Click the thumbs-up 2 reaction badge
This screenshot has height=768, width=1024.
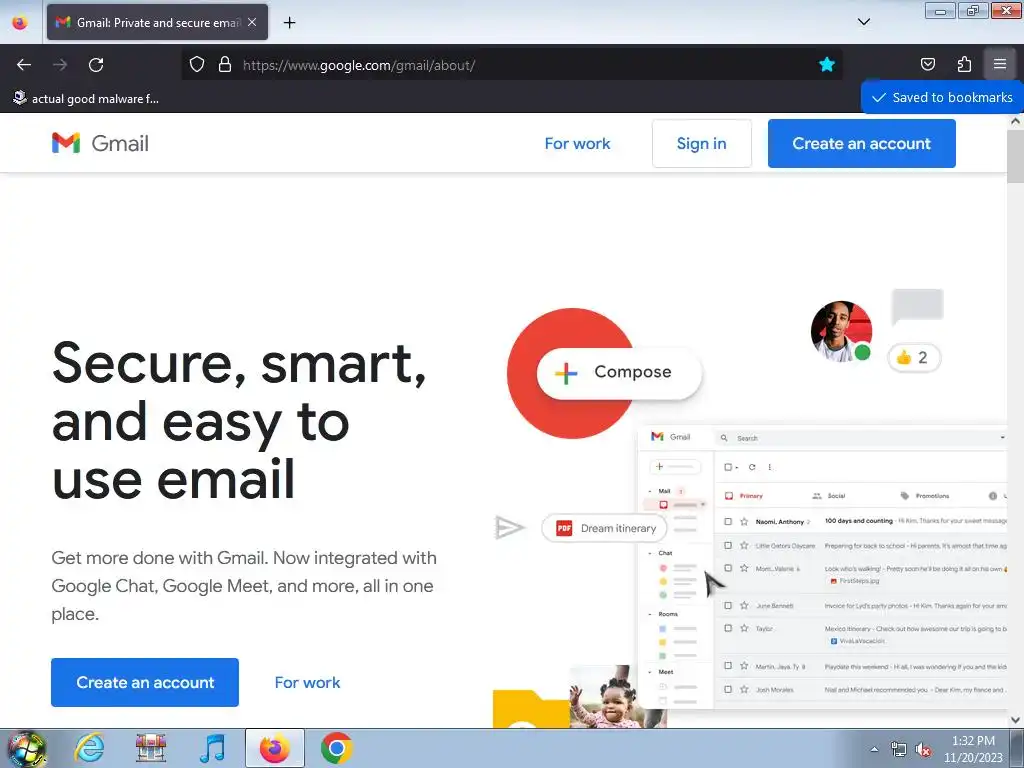[x=914, y=357]
